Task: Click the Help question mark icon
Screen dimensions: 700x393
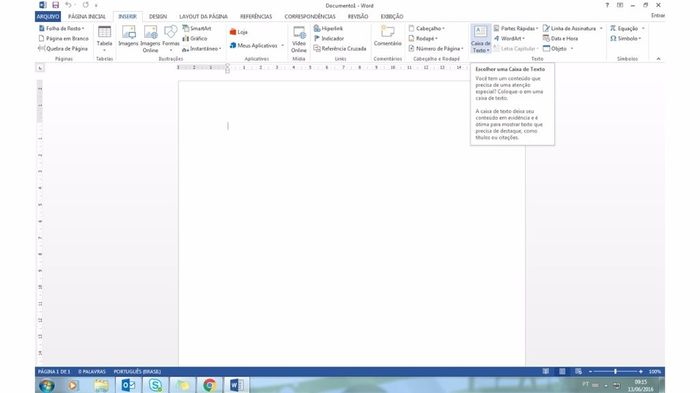Action: 607,5
